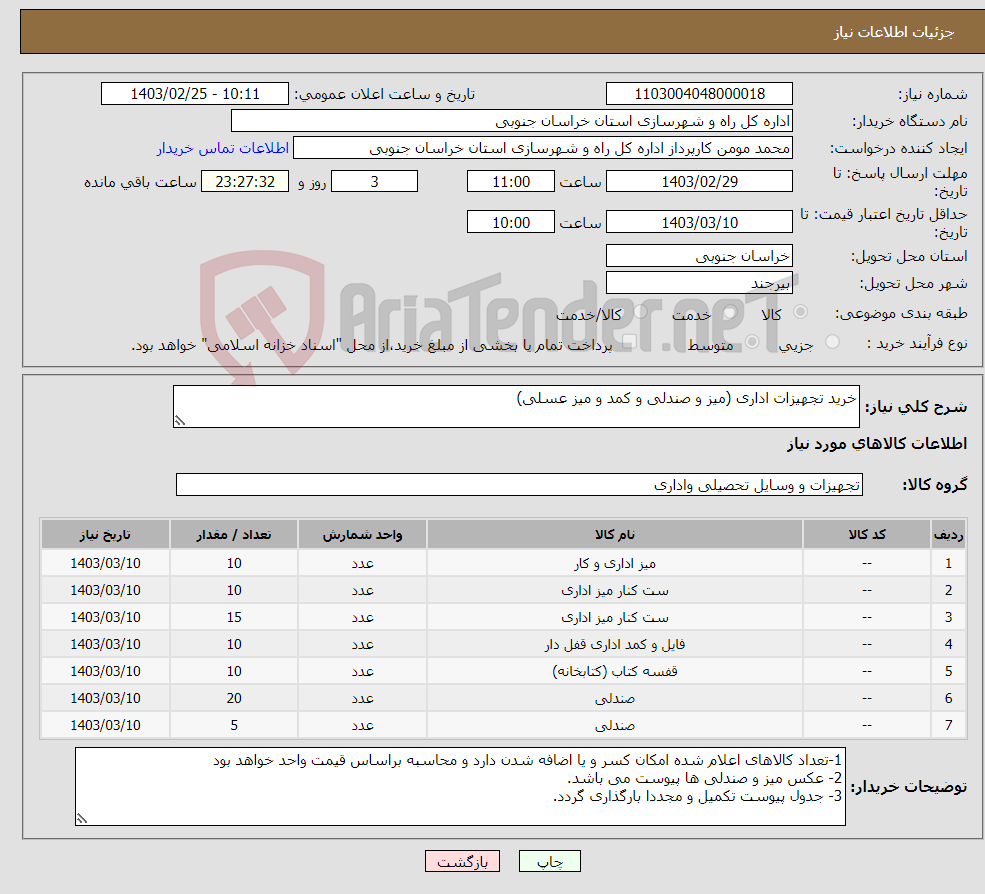Click the ردیف column header

click(949, 535)
